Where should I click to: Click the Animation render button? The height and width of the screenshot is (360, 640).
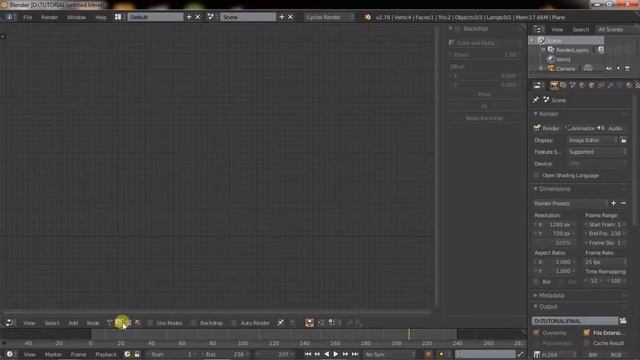(580, 128)
